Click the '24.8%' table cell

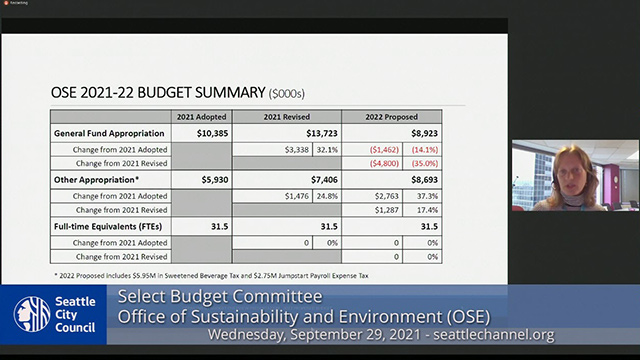tap(327, 196)
